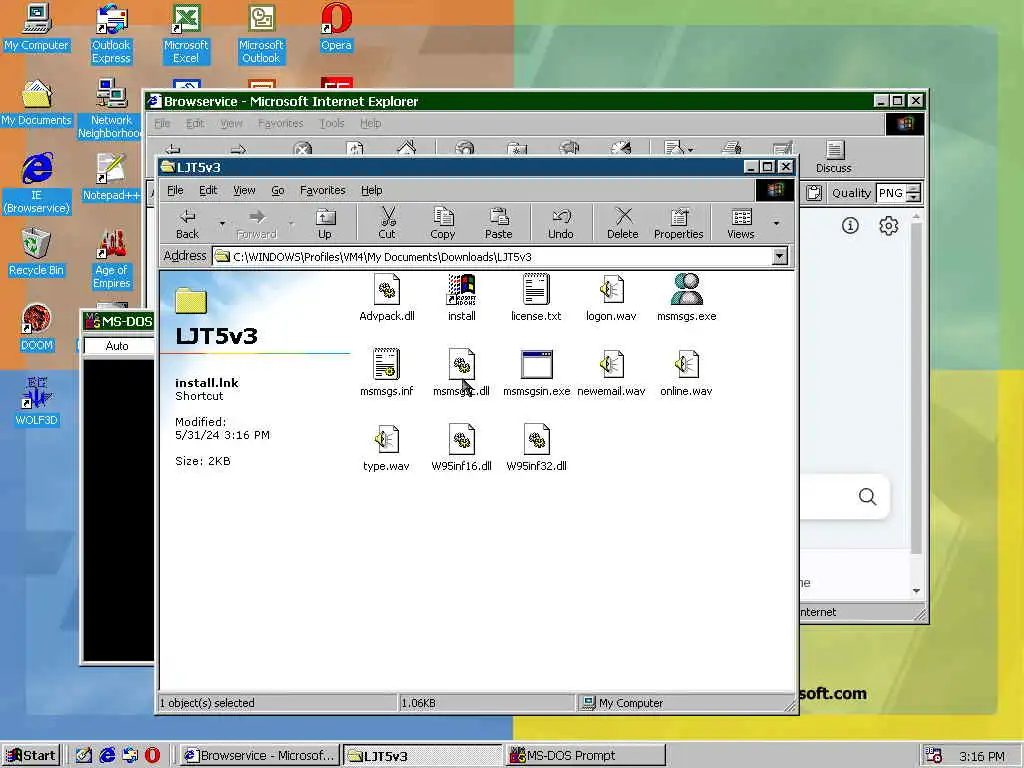Click the LJT5v3 taskbar button
Screen dimensions: 1024x768
[x=423, y=756]
